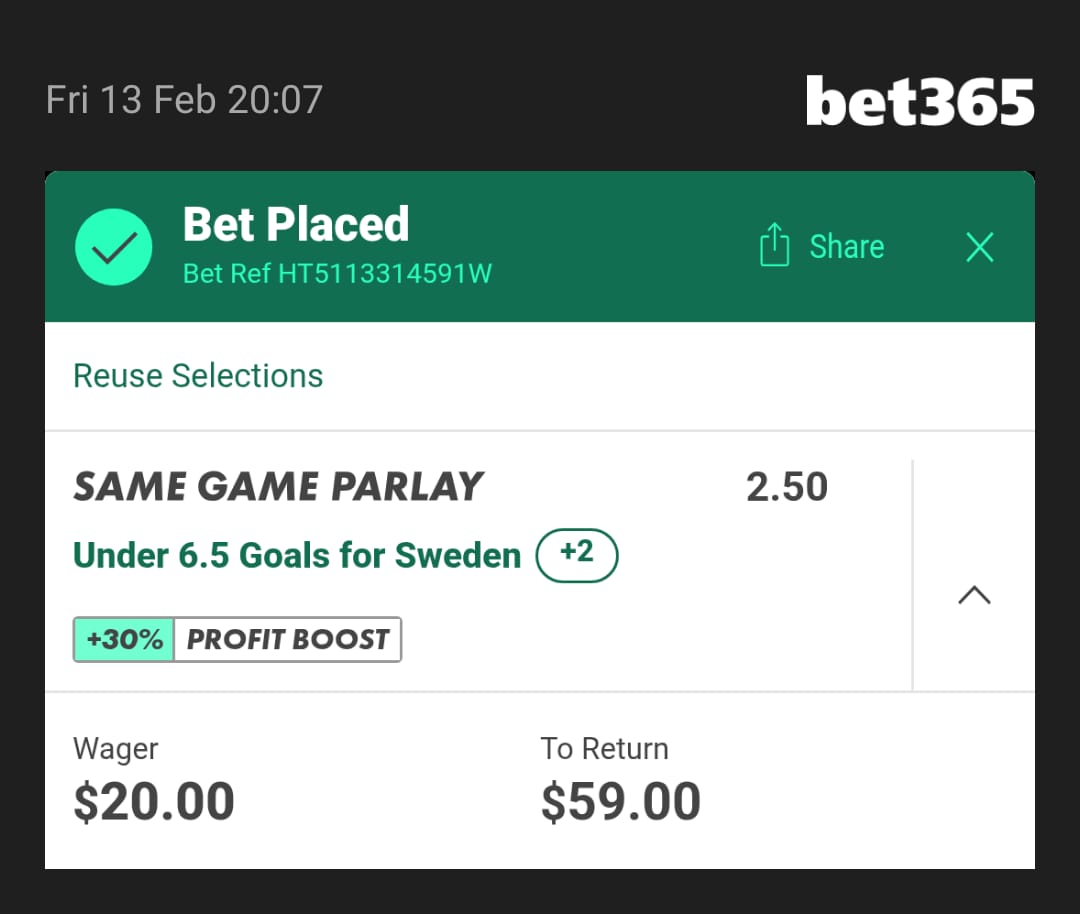Open Under 6.5 Goals for Sweden selection
Screen dimensions: 1080x914
(x=297, y=555)
